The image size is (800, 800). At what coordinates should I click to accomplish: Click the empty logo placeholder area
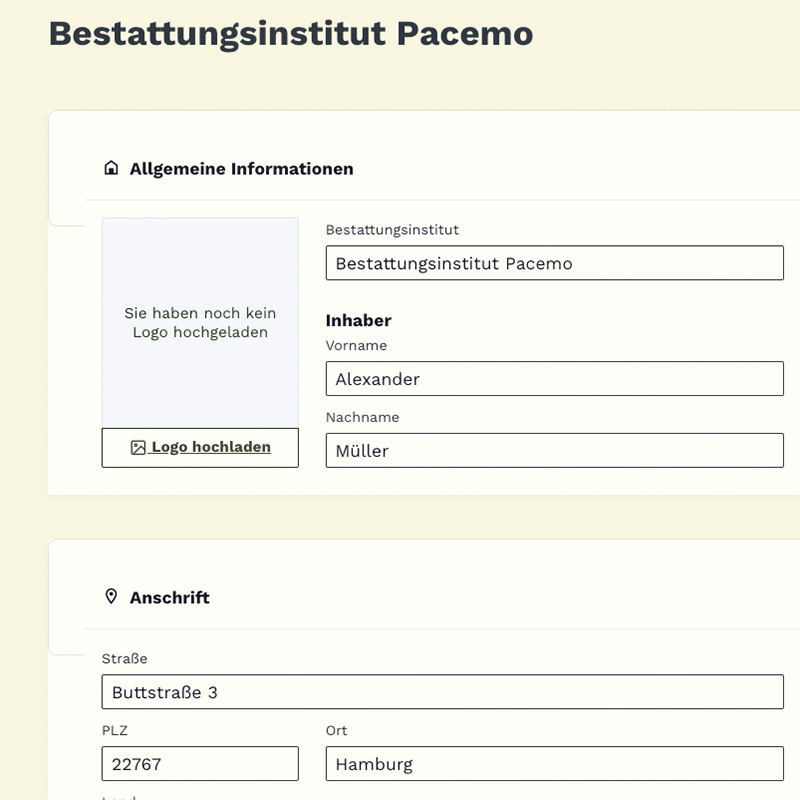(200, 323)
